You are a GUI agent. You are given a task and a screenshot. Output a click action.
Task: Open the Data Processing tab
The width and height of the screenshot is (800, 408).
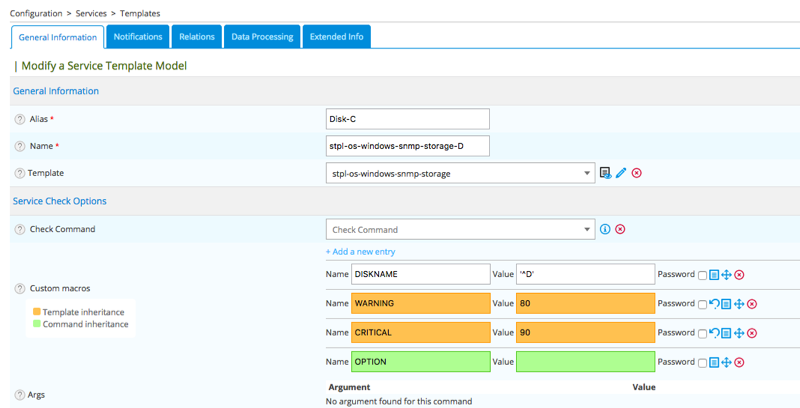click(x=262, y=37)
